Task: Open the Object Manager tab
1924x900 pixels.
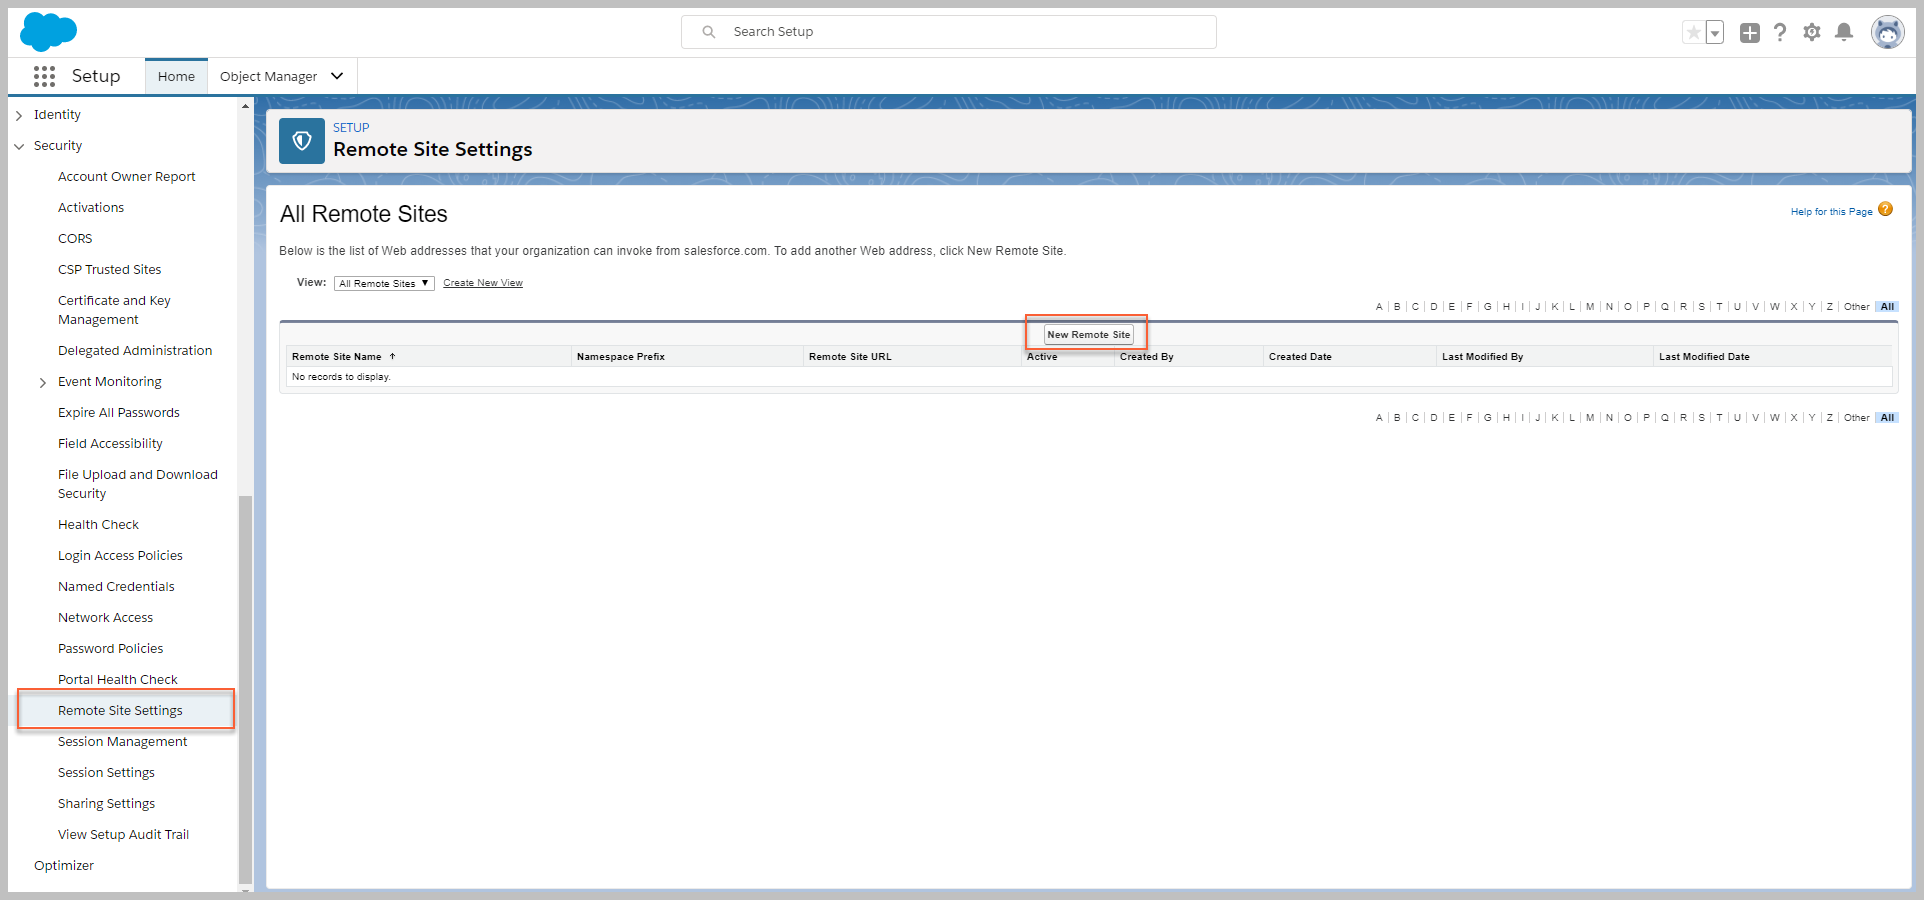Action: [x=268, y=76]
